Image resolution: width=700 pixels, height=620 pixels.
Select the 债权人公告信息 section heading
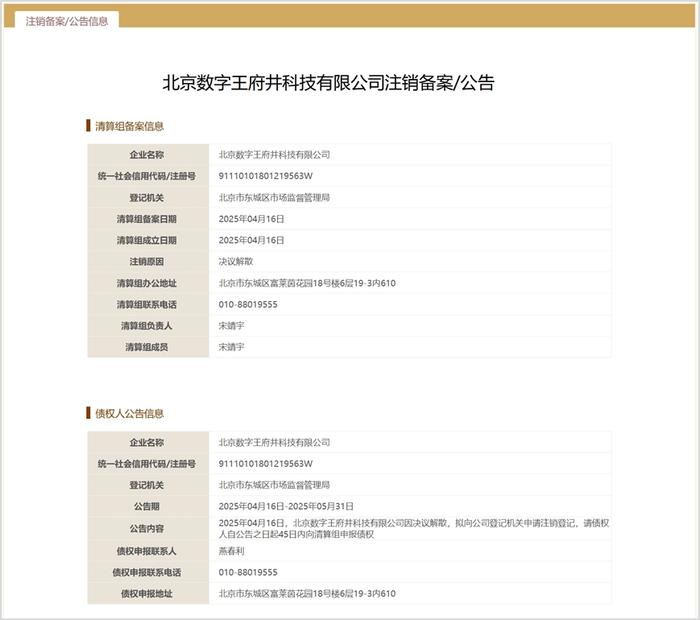129,413
